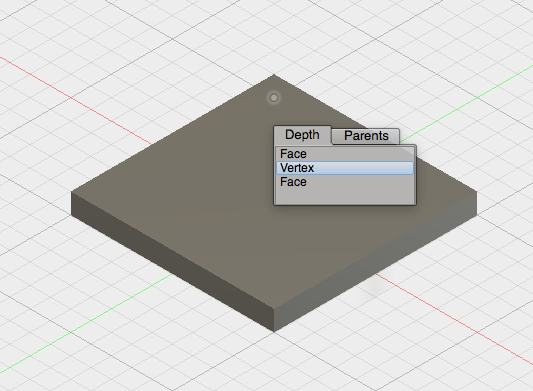Choose the highlighted Vertex entry

click(345, 168)
